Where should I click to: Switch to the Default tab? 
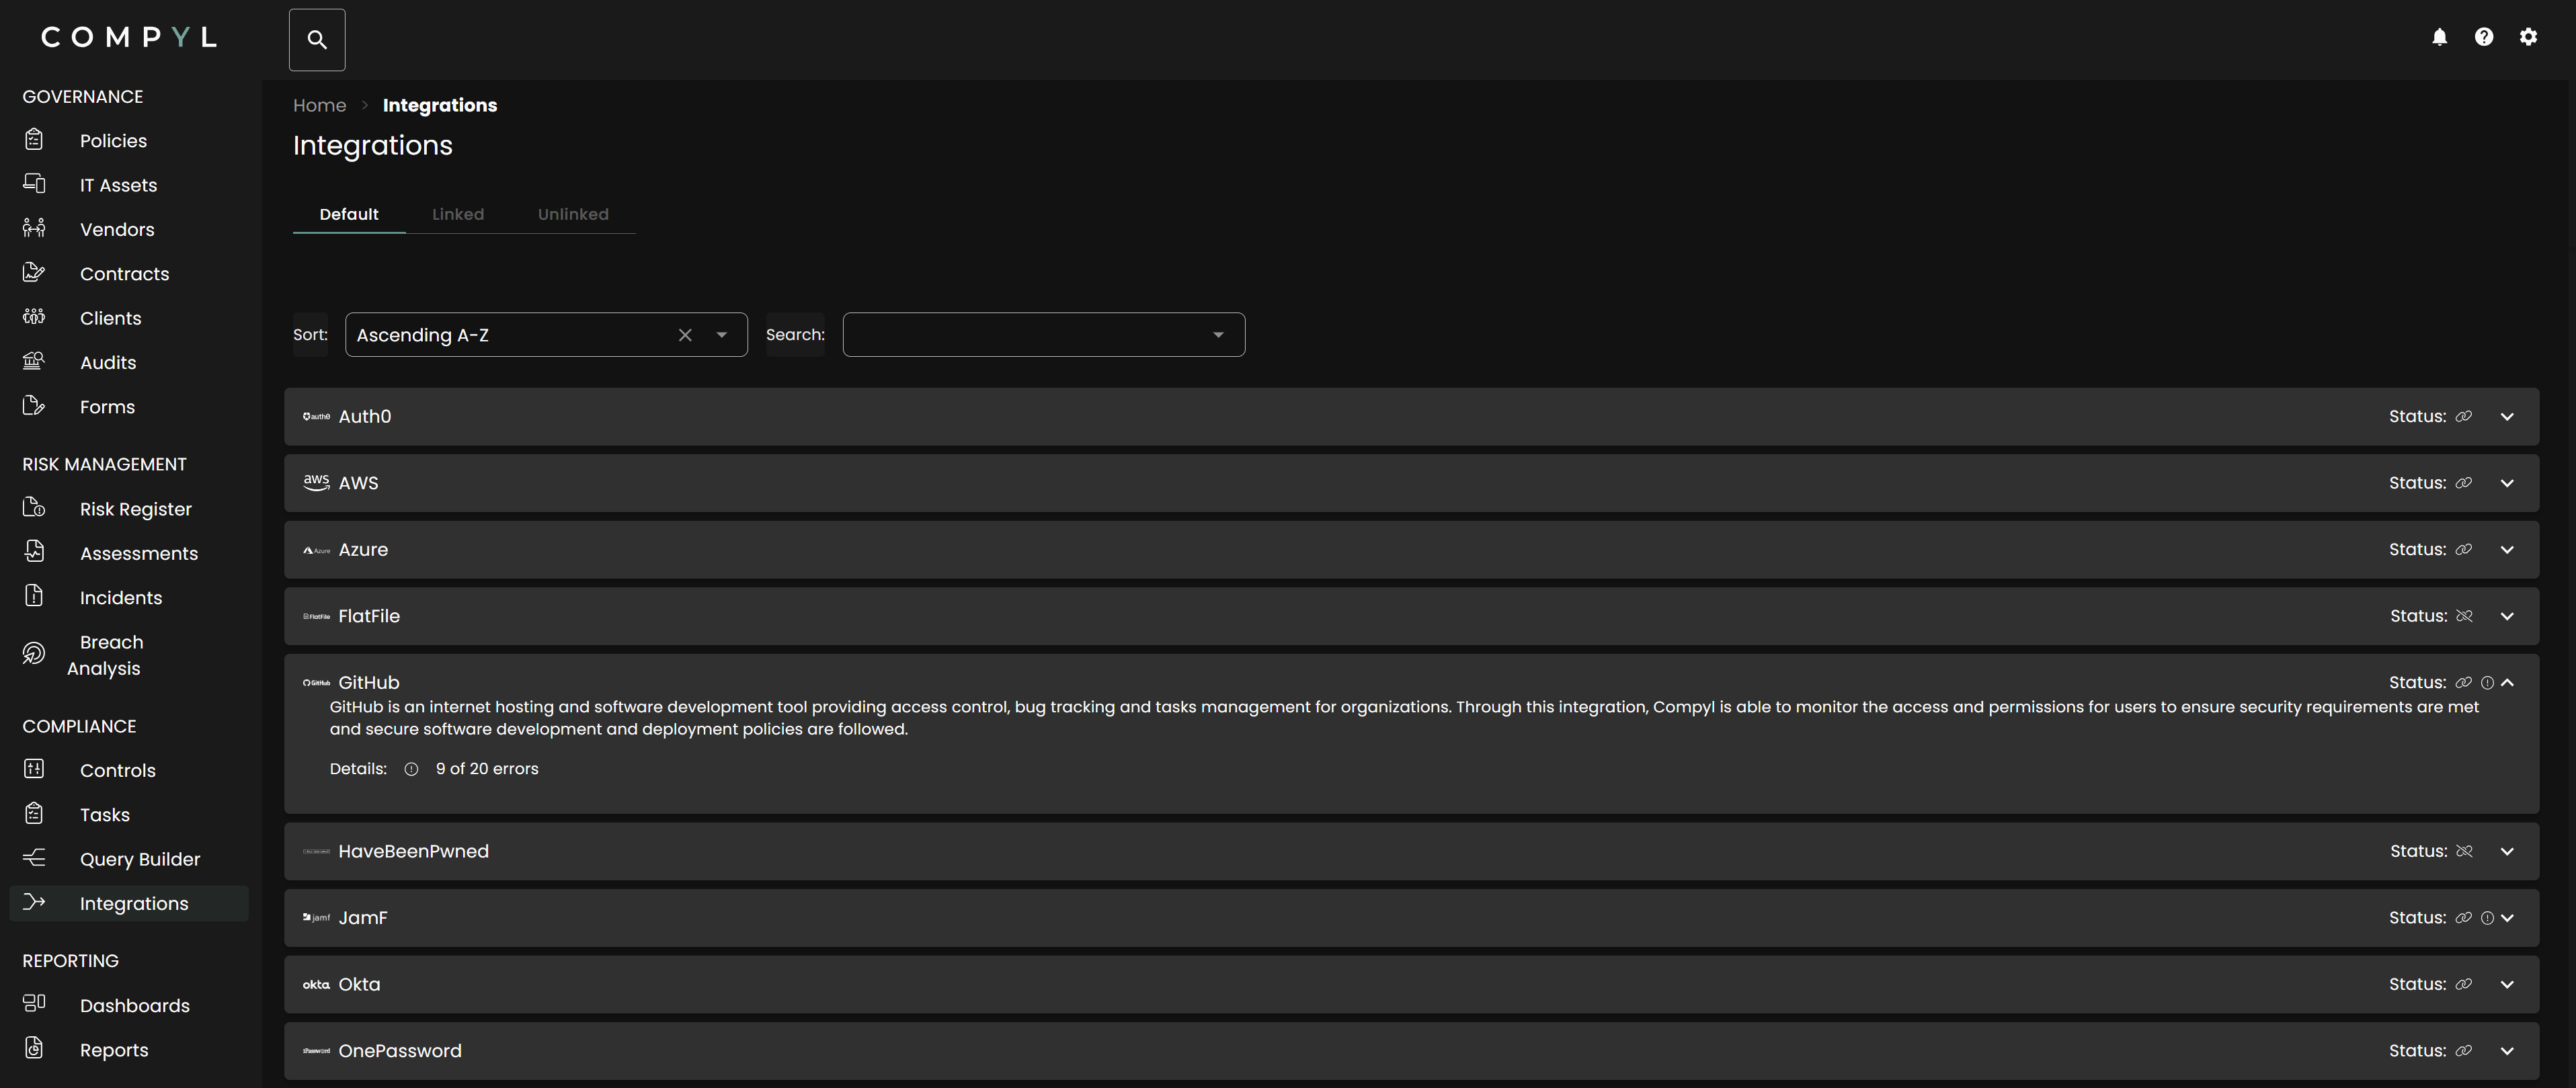click(349, 214)
